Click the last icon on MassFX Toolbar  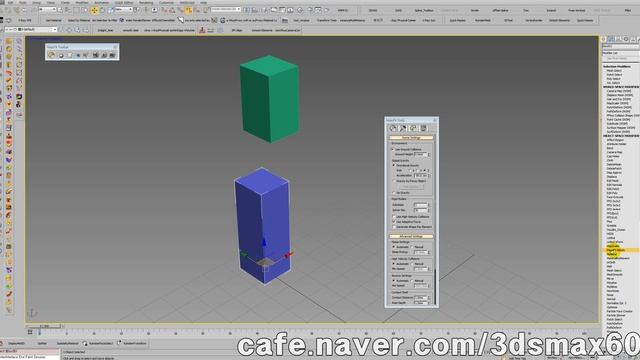pyautogui.click(x=112, y=55)
